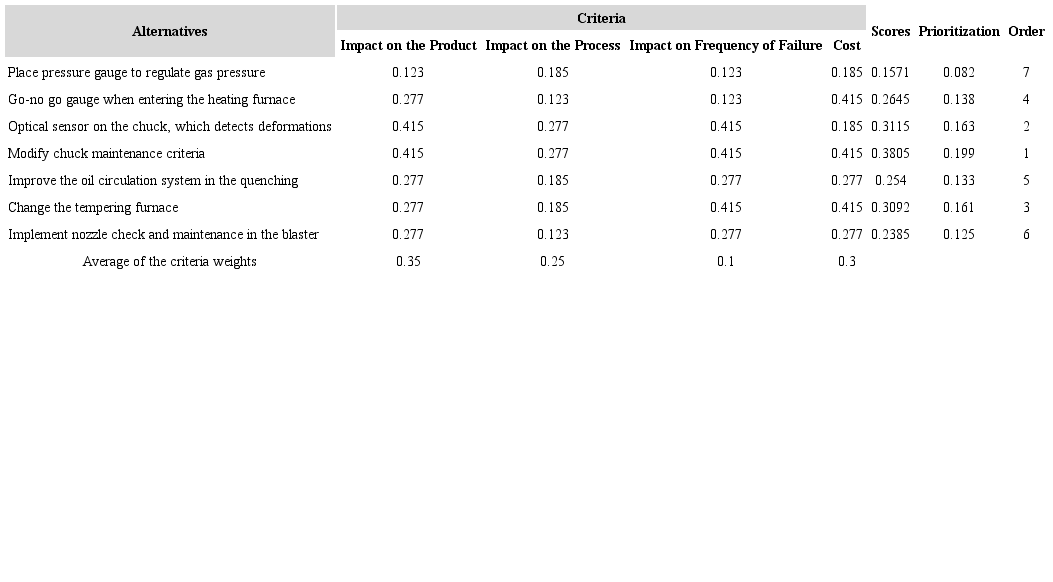This screenshot has height=582, width=1053.
Task: Click the Average of the criteria weights label
Action: [x=170, y=261]
